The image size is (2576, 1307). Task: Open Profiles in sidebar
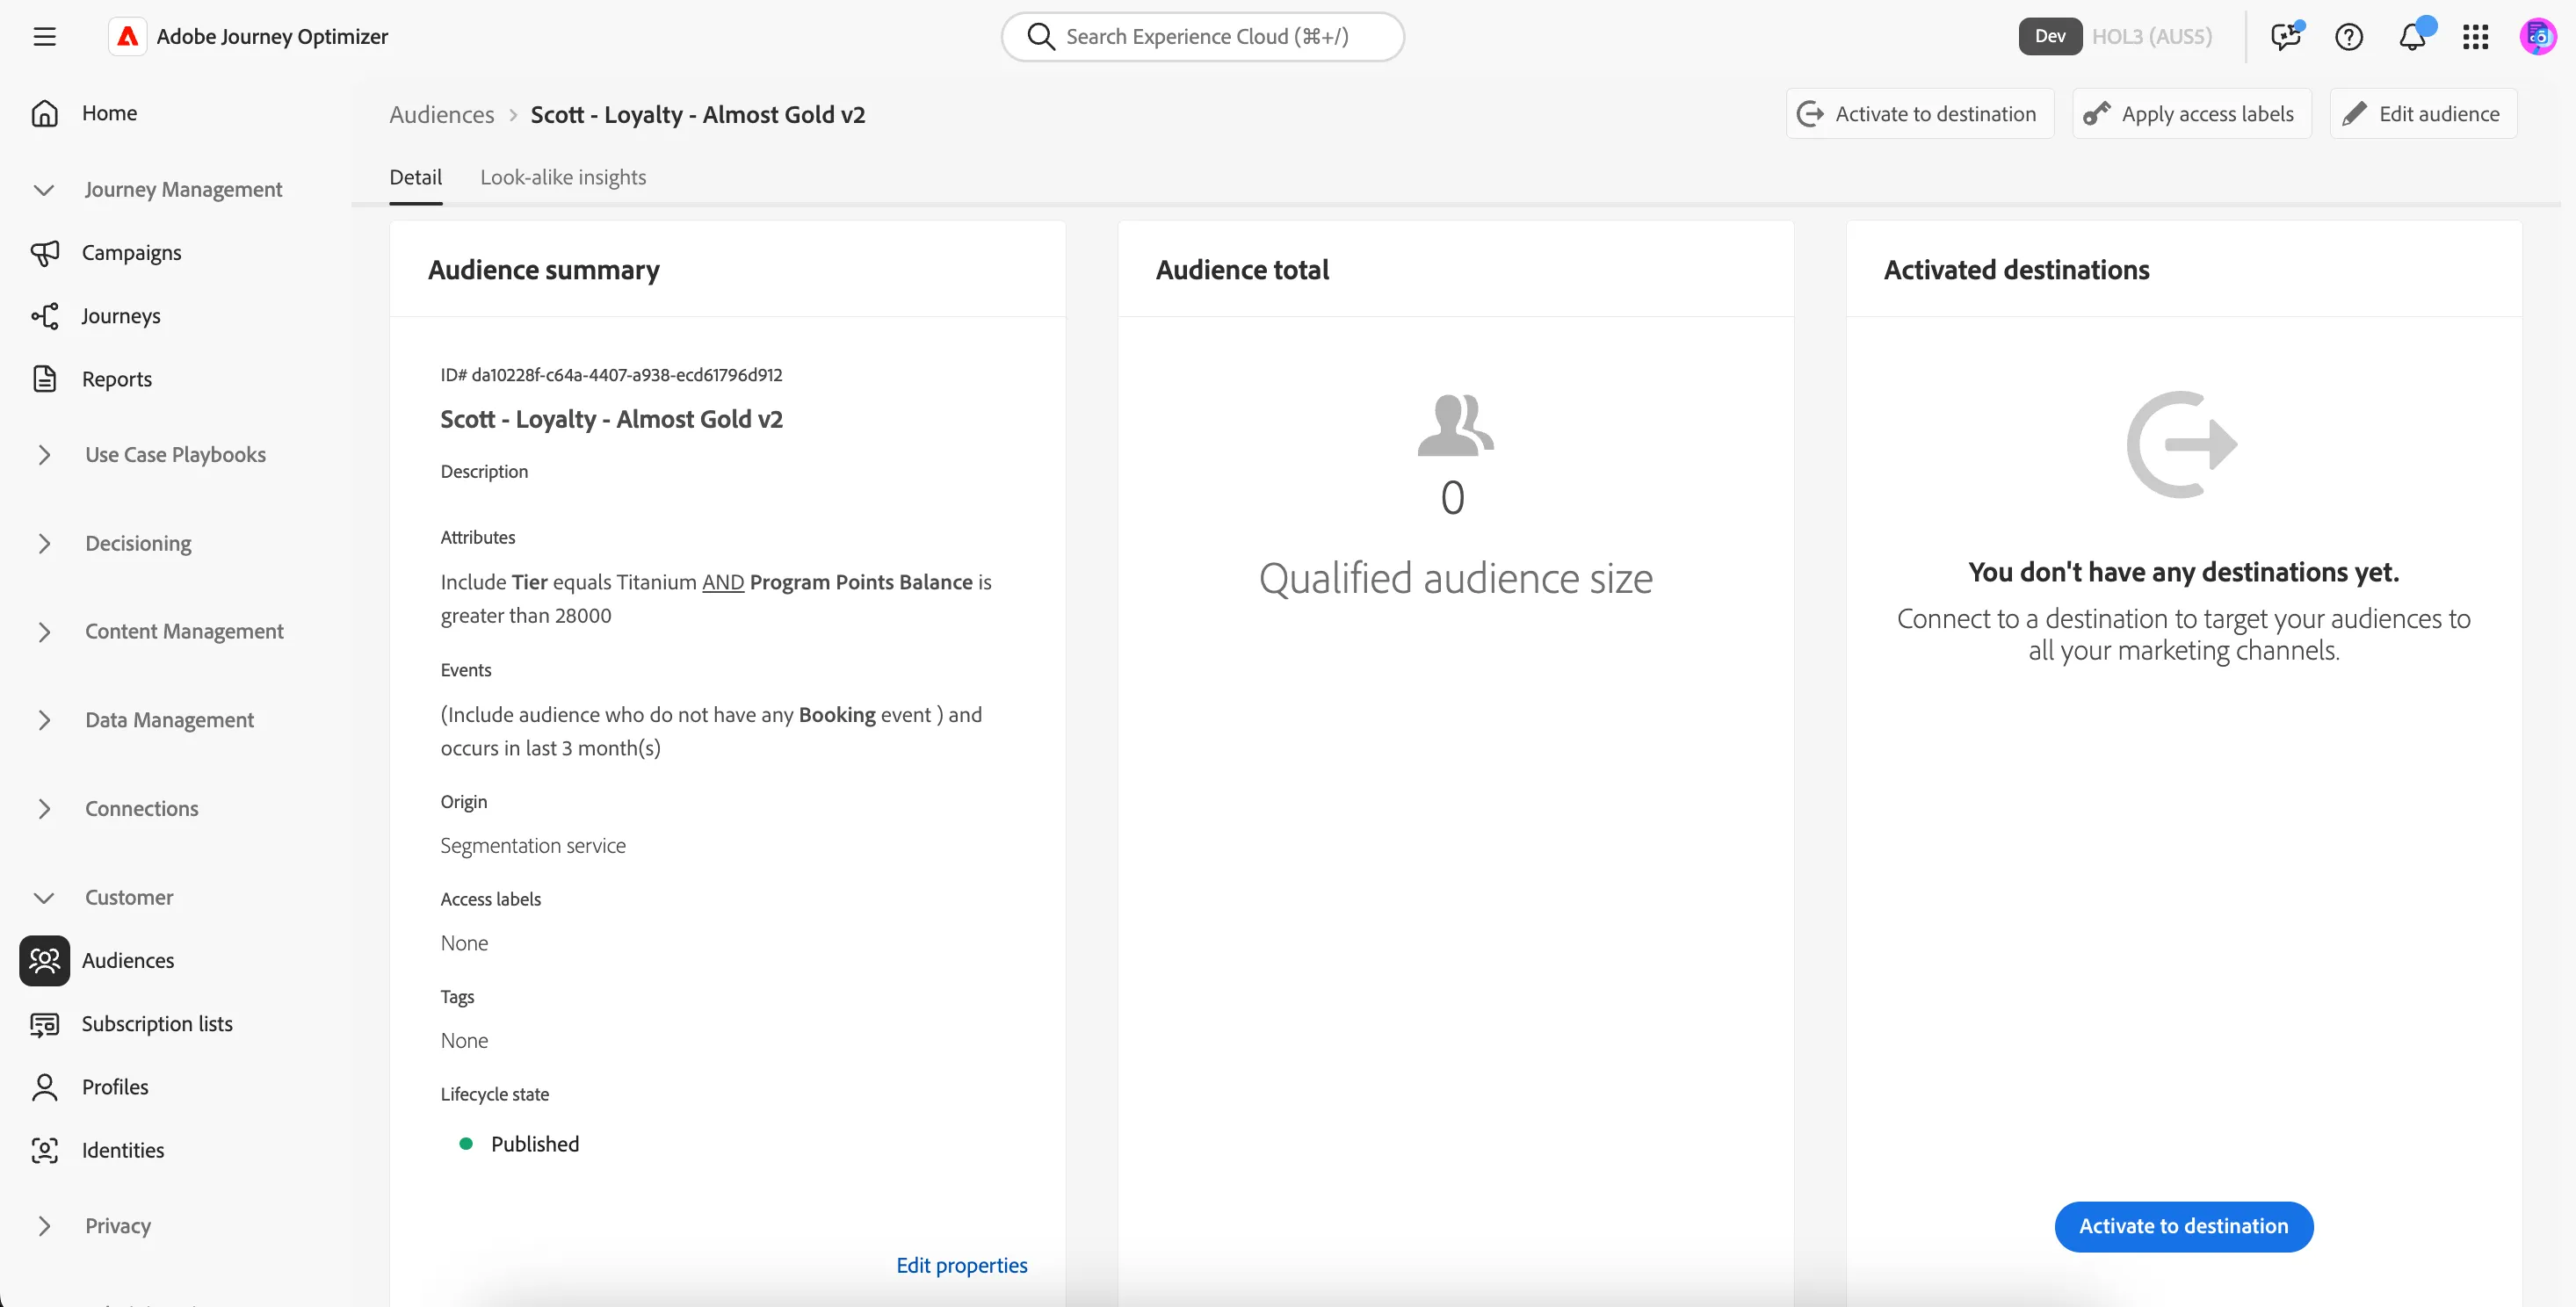114,1087
